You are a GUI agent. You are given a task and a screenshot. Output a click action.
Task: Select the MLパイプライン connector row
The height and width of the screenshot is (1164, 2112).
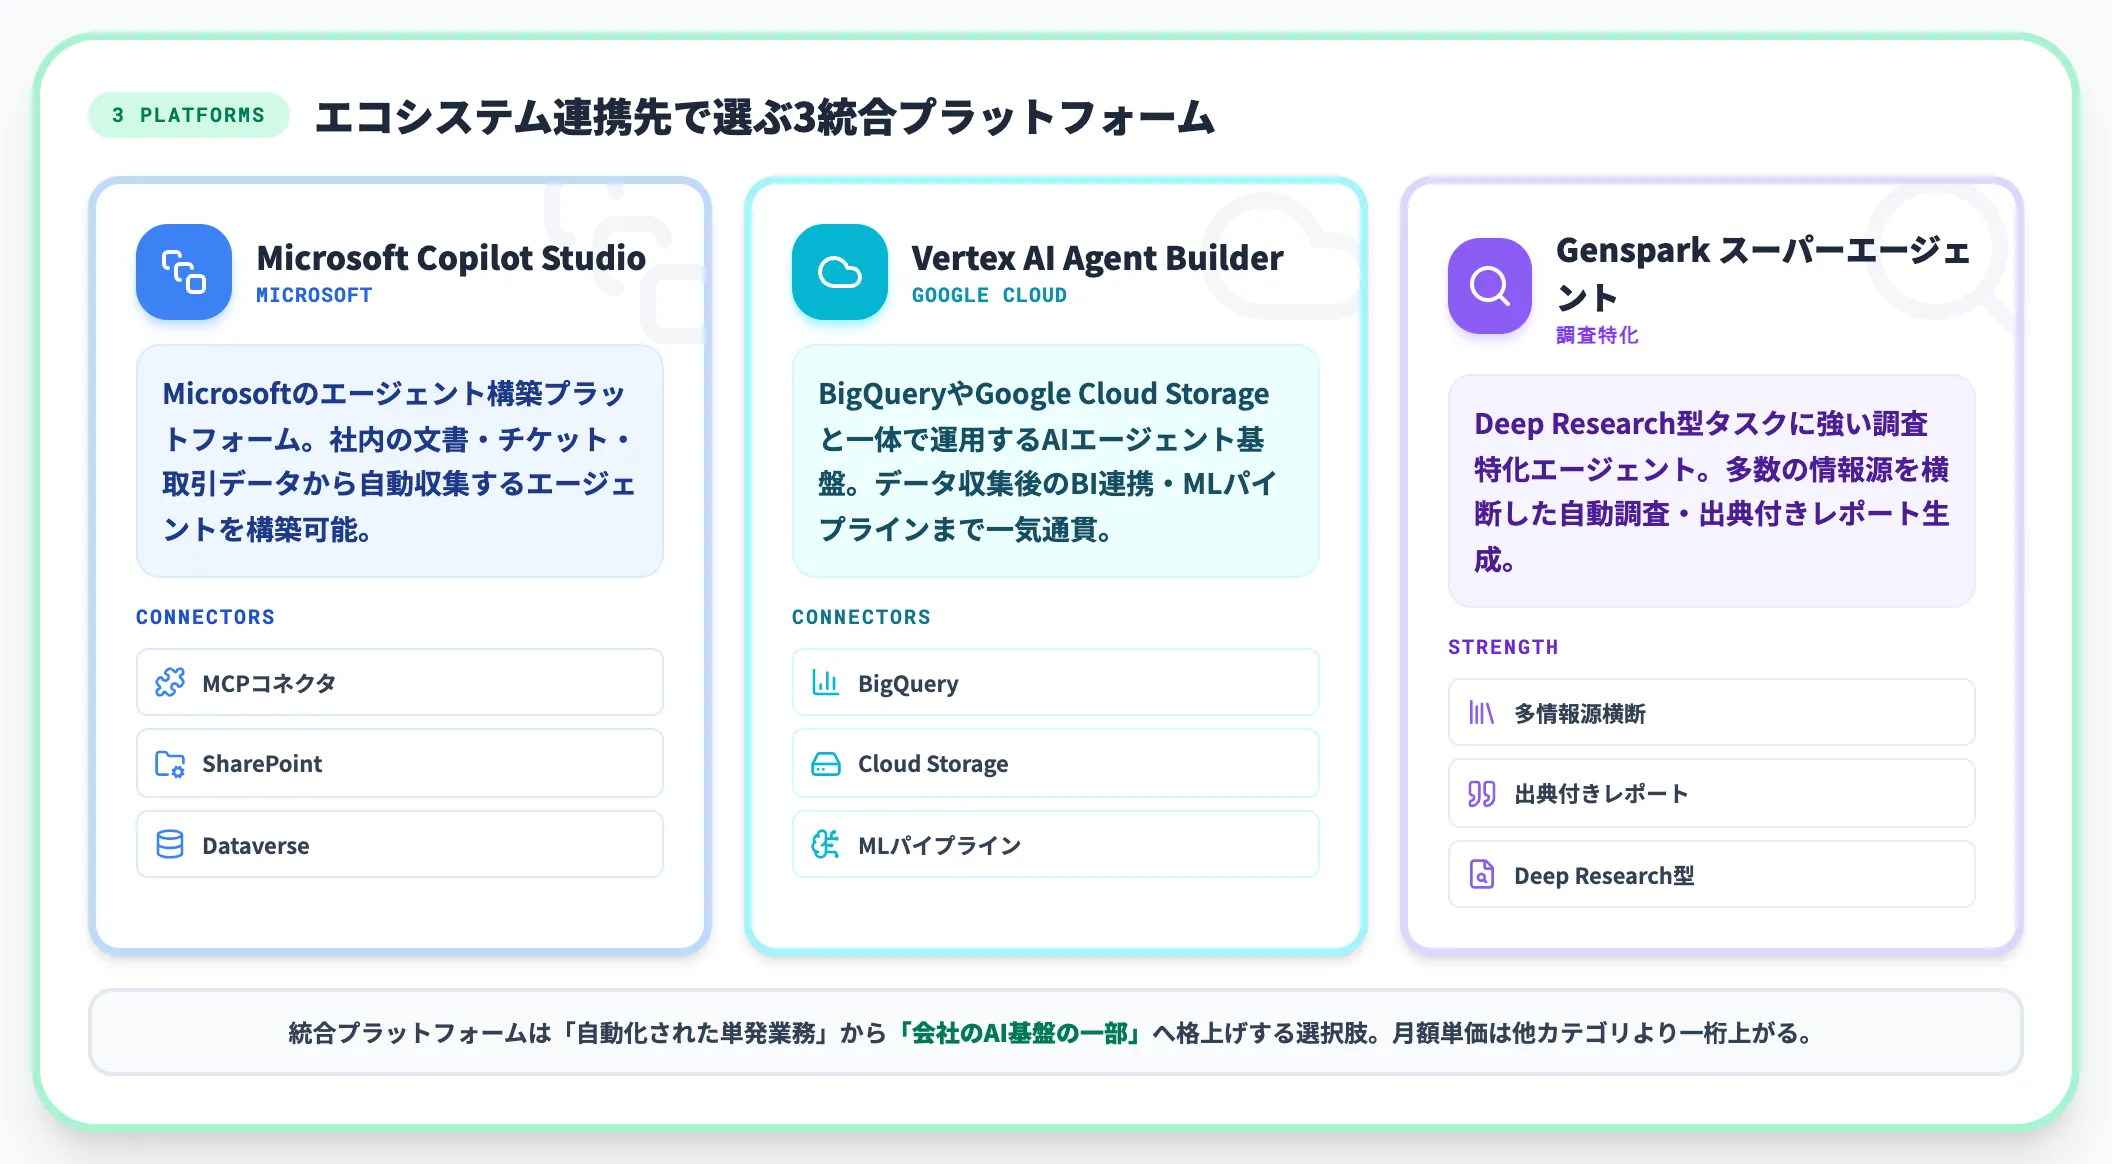[x=1056, y=845]
